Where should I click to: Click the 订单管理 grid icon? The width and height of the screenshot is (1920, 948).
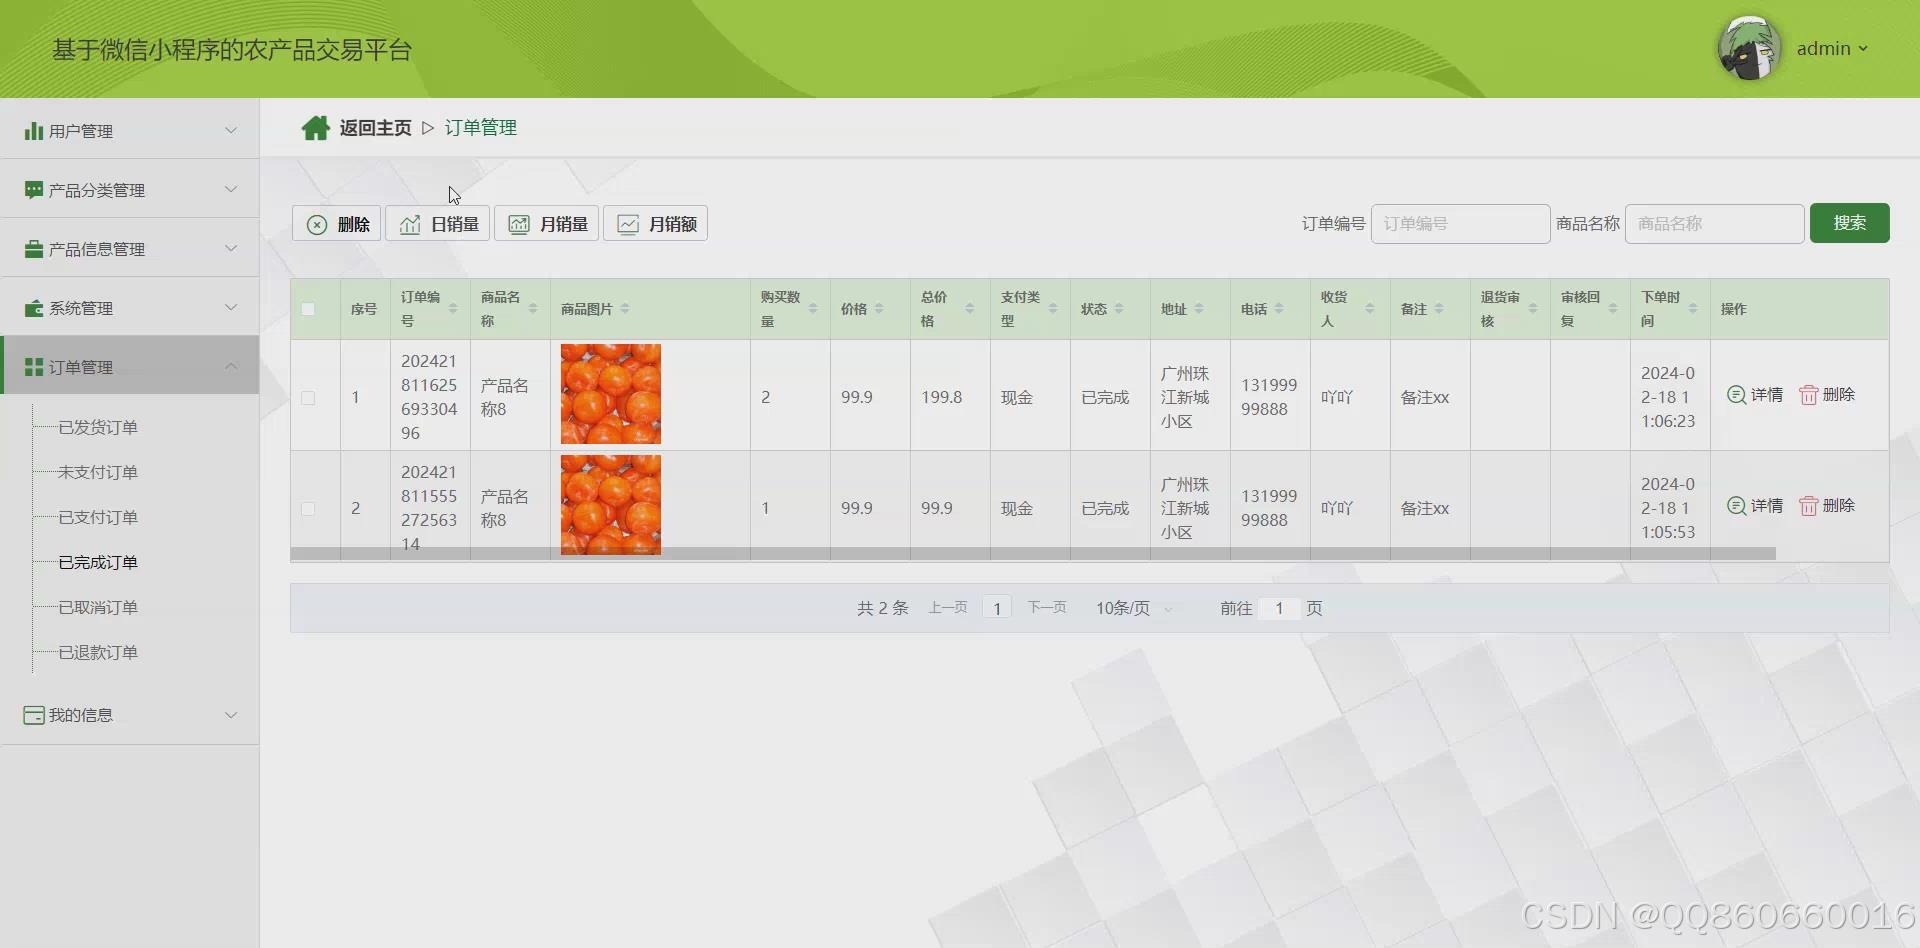[x=34, y=367]
